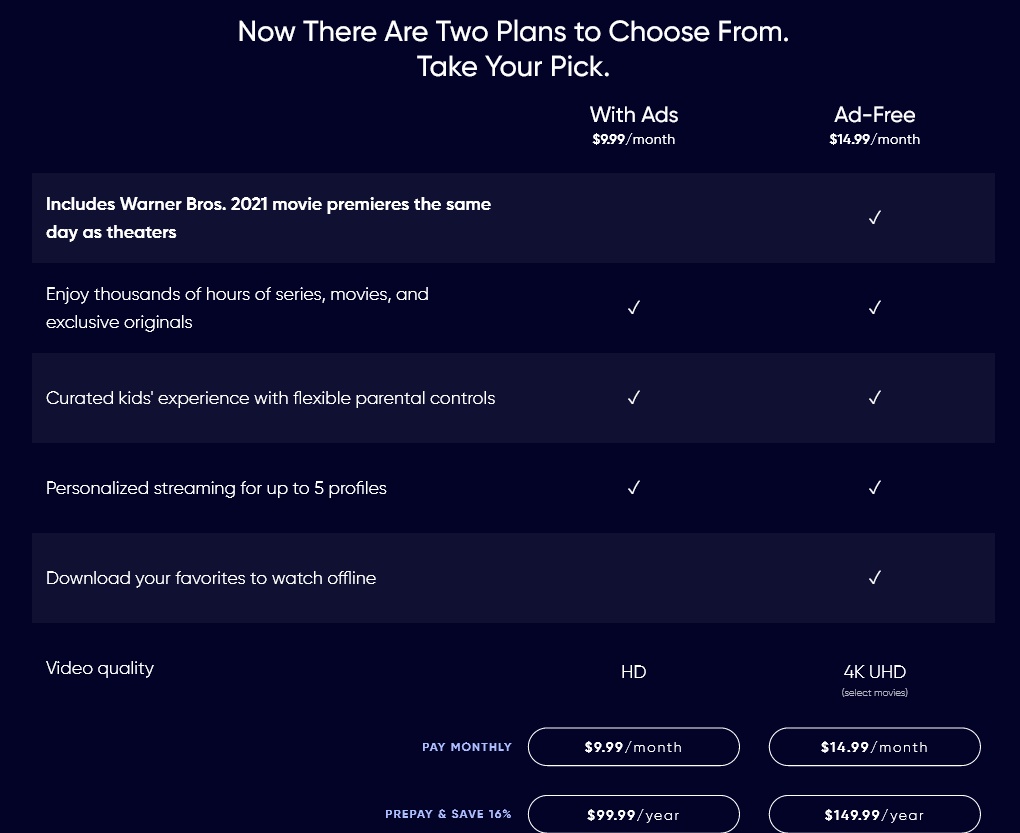This screenshot has width=1020, height=833.
Task: Click the $99.99/year prepay button
Action: click(633, 813)
